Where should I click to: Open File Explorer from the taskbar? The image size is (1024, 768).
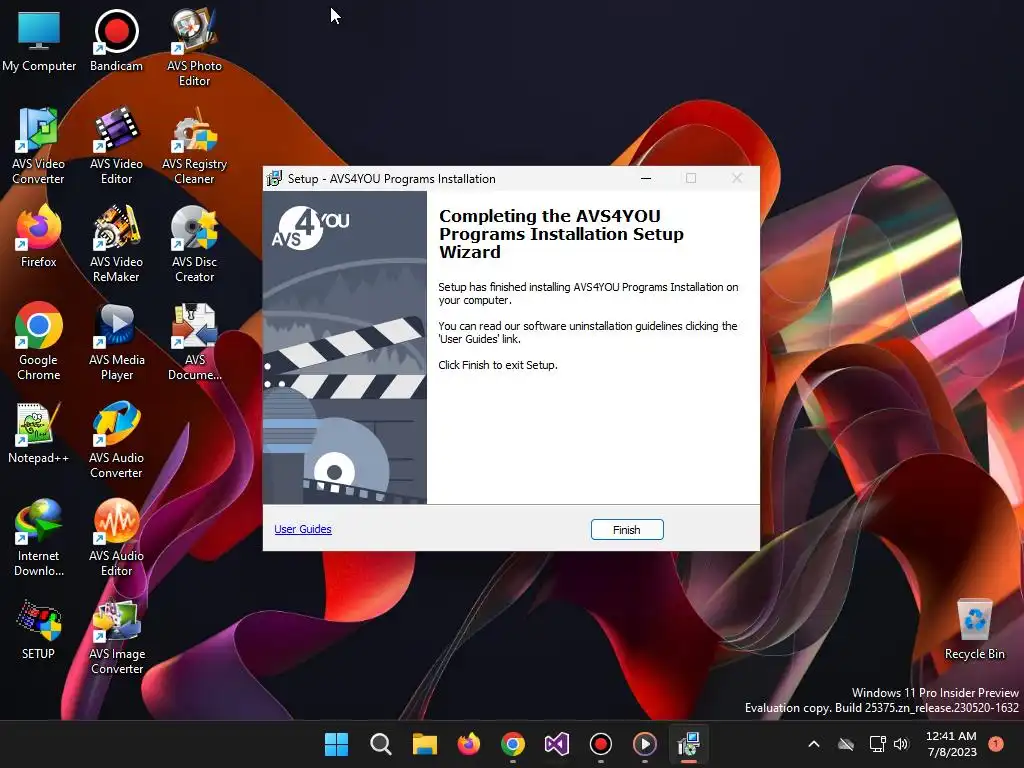pyautogui.click(x=424, y=744)
